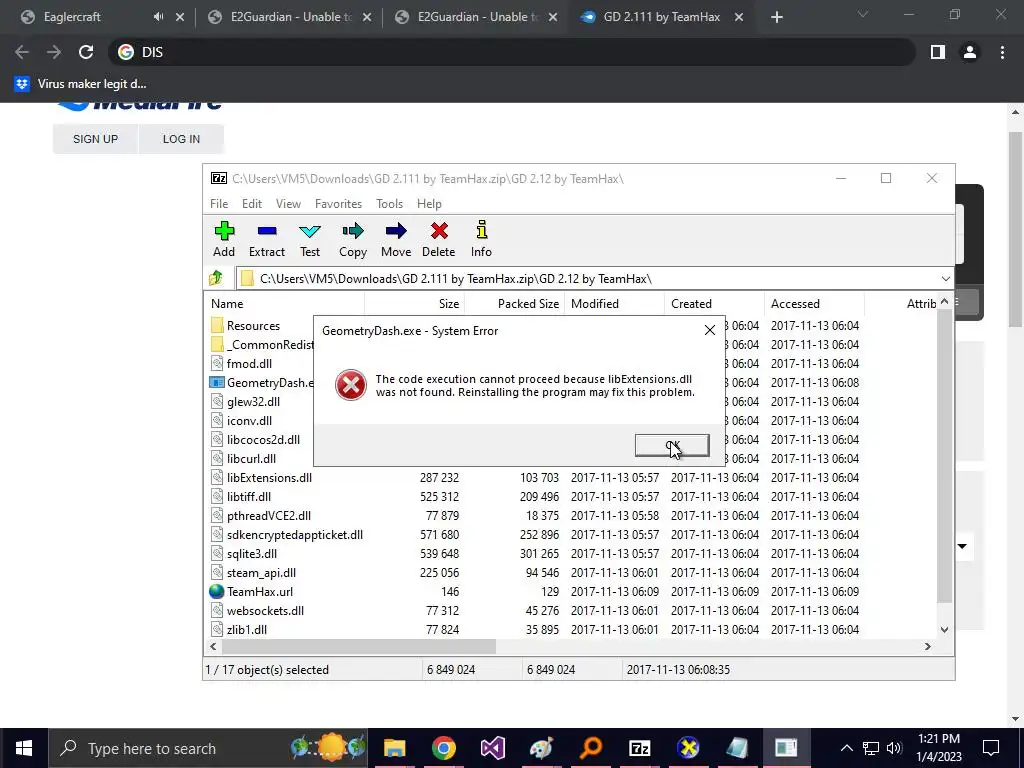This screenshot has width=1024, height=768.
Task: Open Chrome three-dot menu
Action: [1002, 52]
